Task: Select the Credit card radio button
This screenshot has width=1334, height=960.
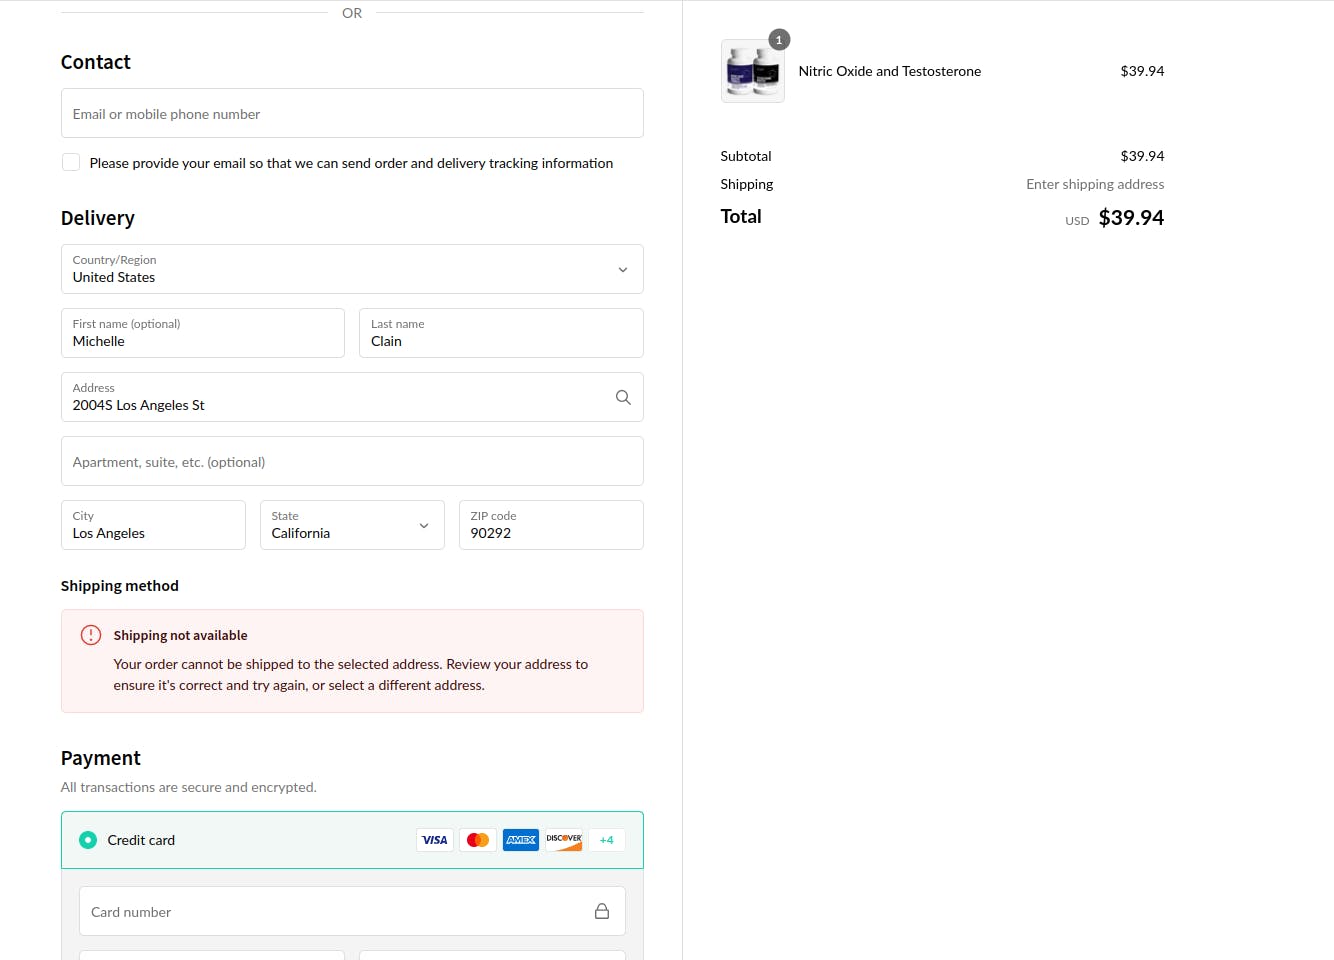Action: (x=88, y=840)
